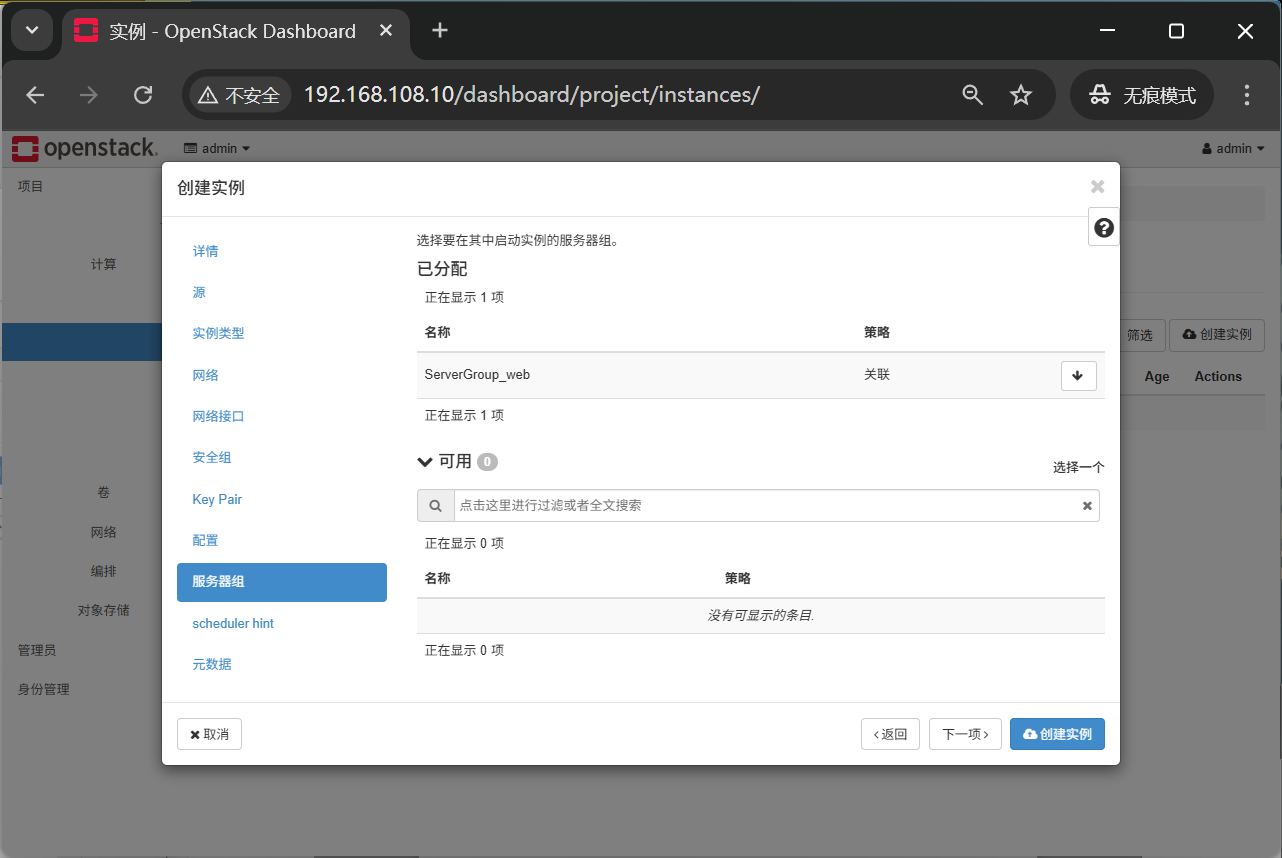Expand 计算 in the sidebar
The height and width of the screenshot is (858, 1282).
pos(104,264)
